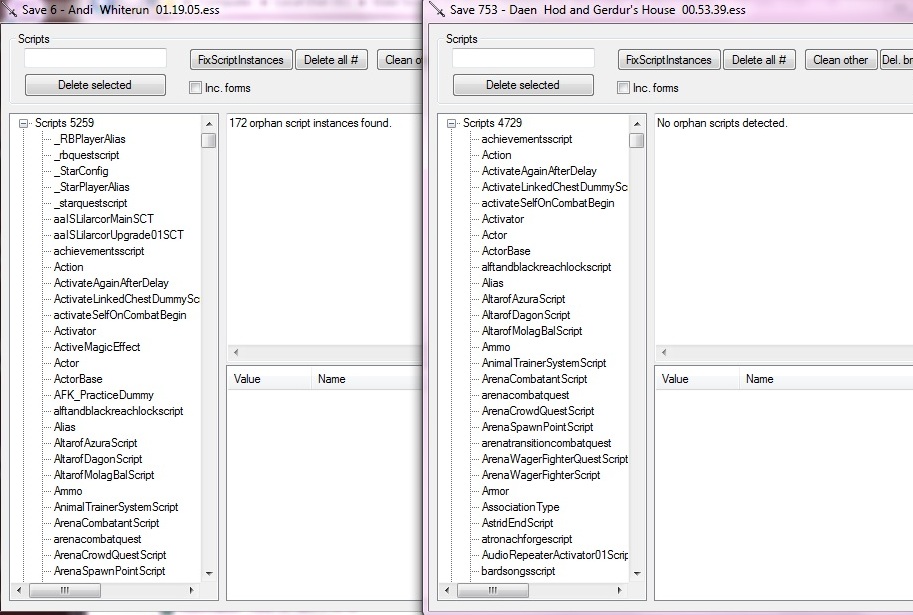Select ActorBase in Scripts 5259 tree
Image resolution: width=913 pixels, height=615 pixels.
[x=78, y=379]
